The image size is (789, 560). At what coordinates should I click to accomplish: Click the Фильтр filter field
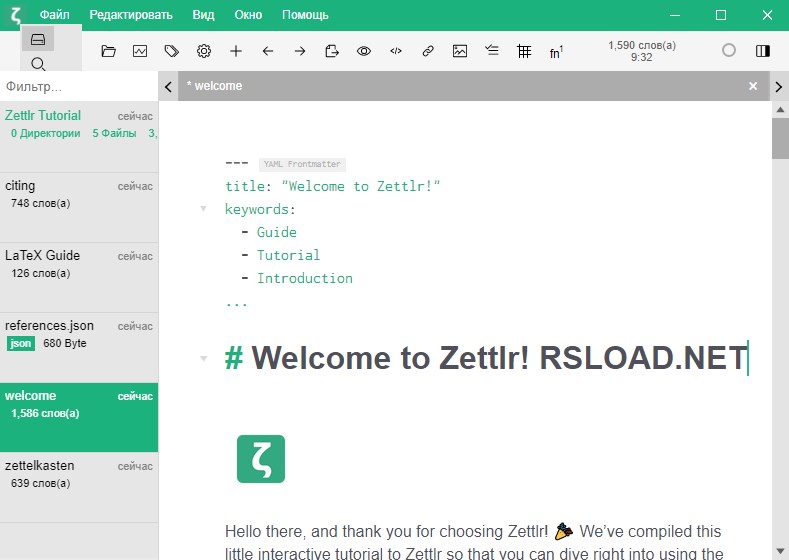click(79, 87)
